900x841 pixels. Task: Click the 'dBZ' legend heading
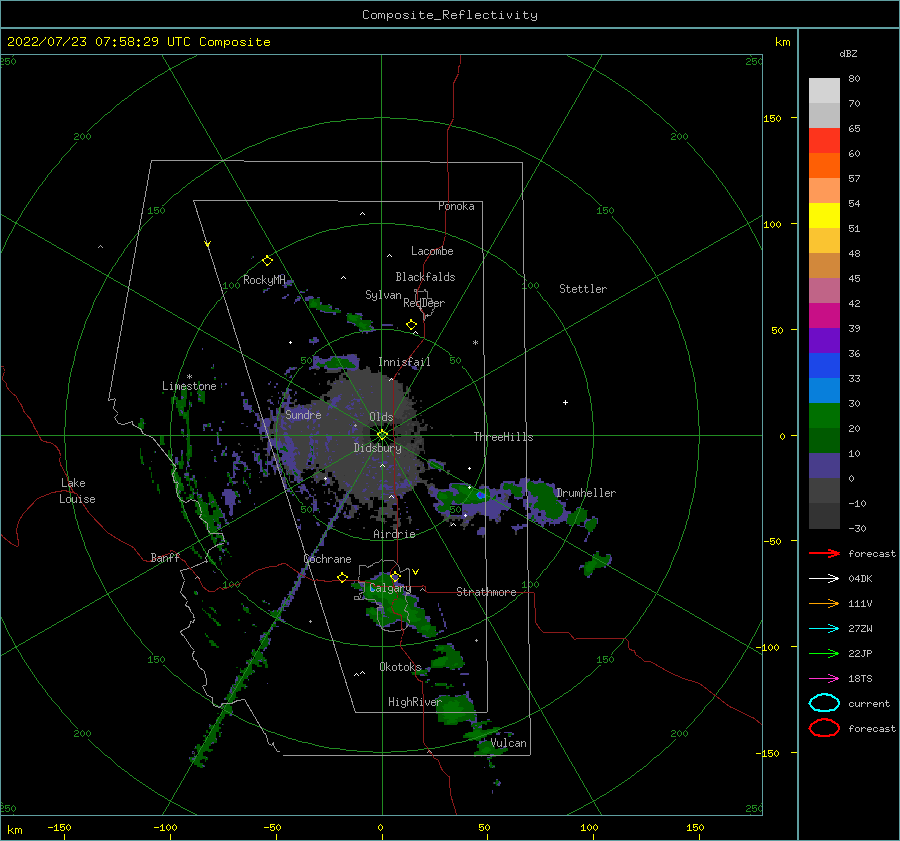848,53
